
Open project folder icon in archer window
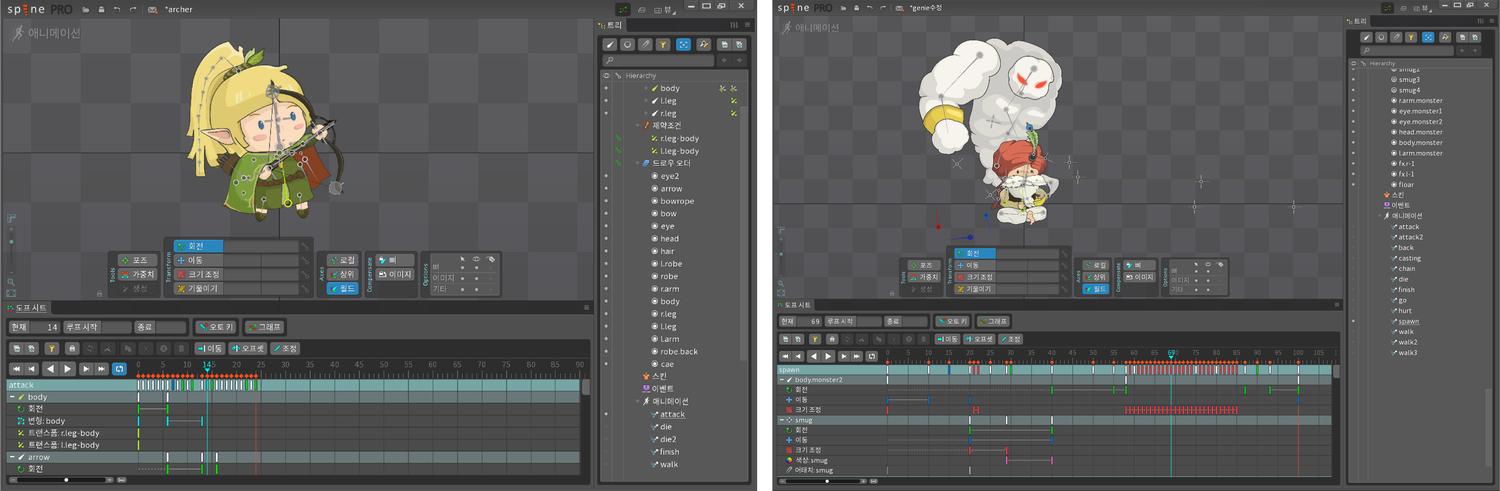coord(85,9)
